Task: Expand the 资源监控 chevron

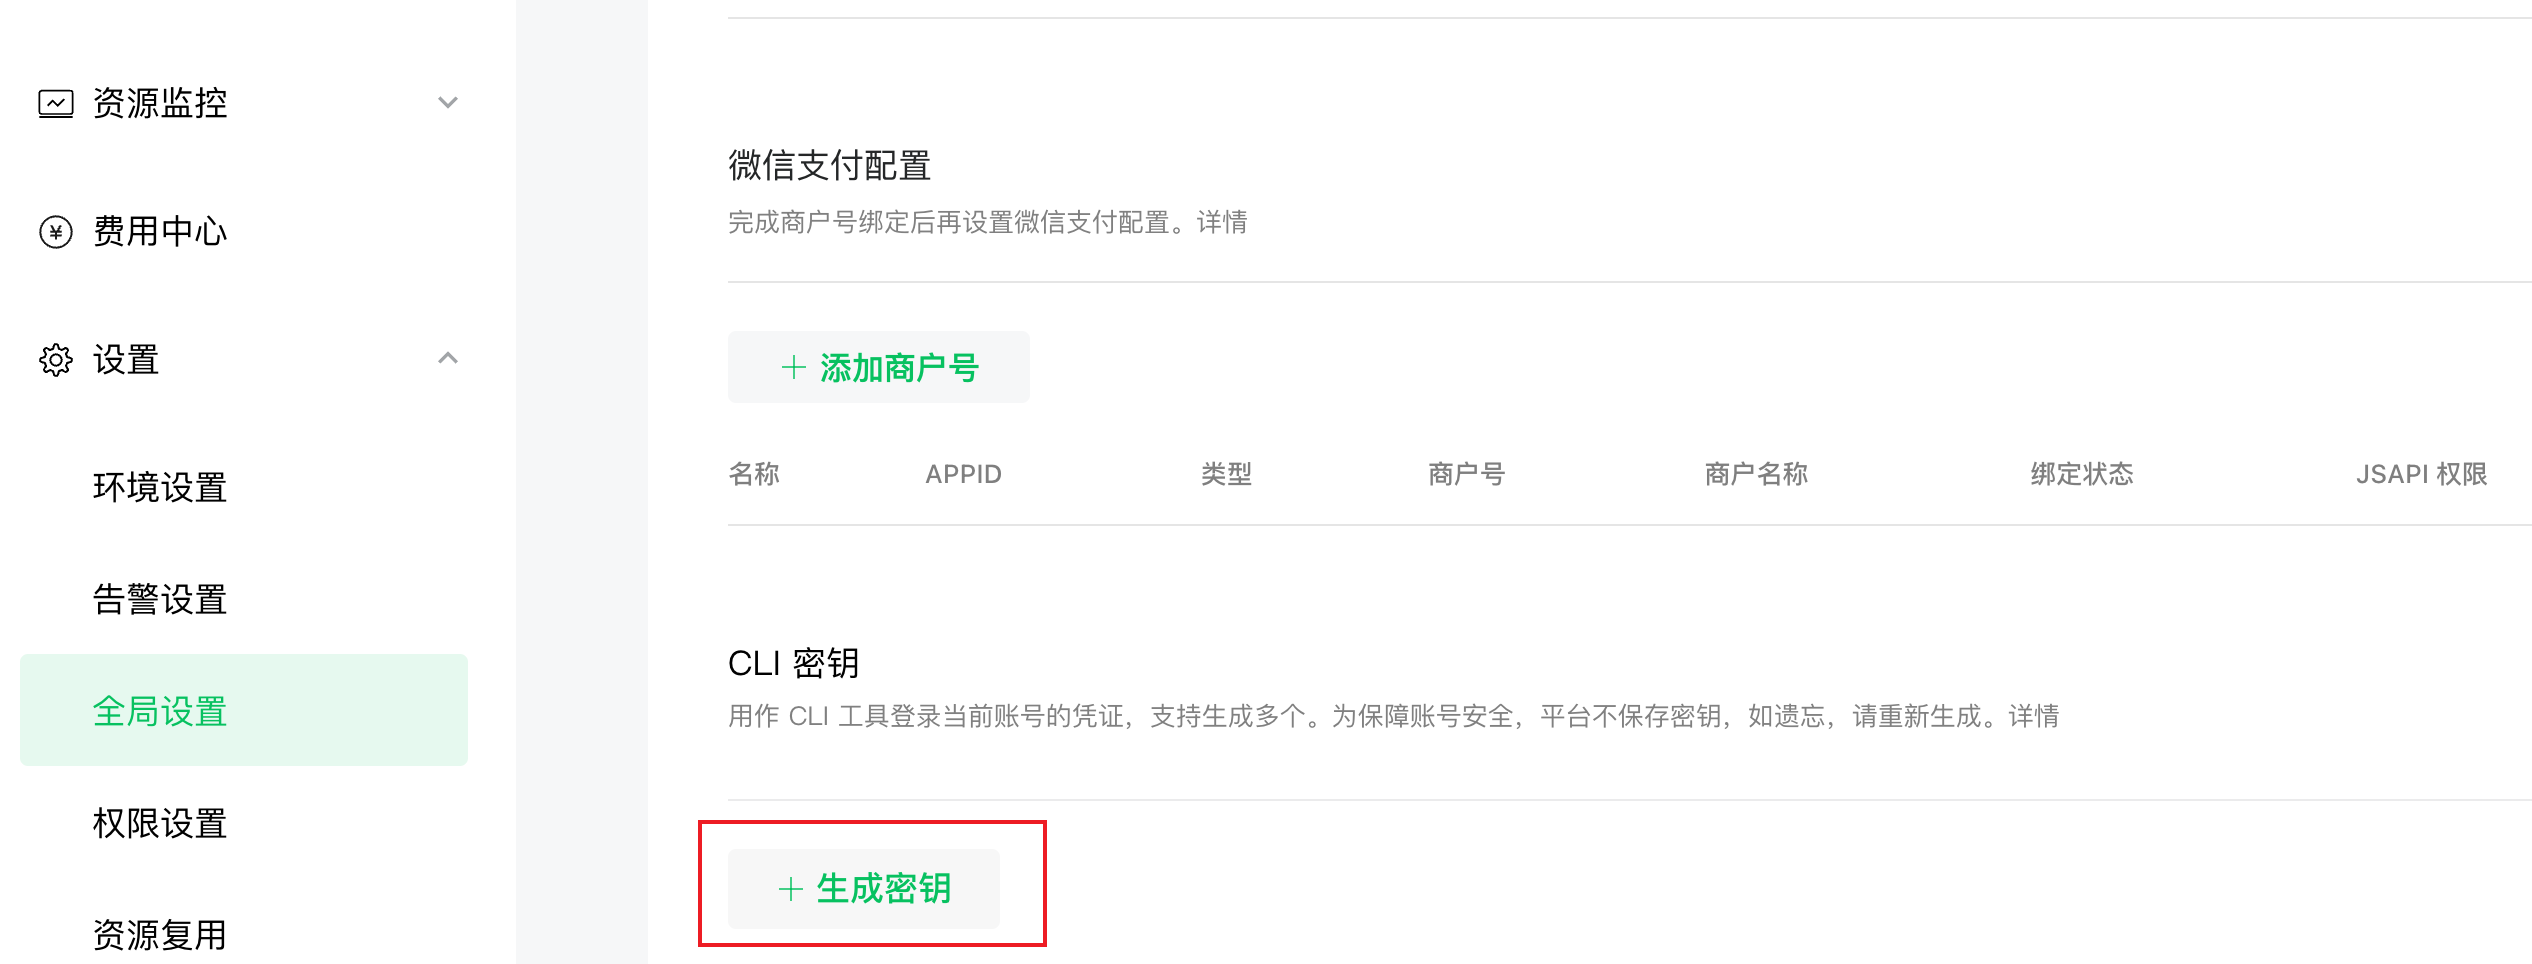Action: click(448, 102)
